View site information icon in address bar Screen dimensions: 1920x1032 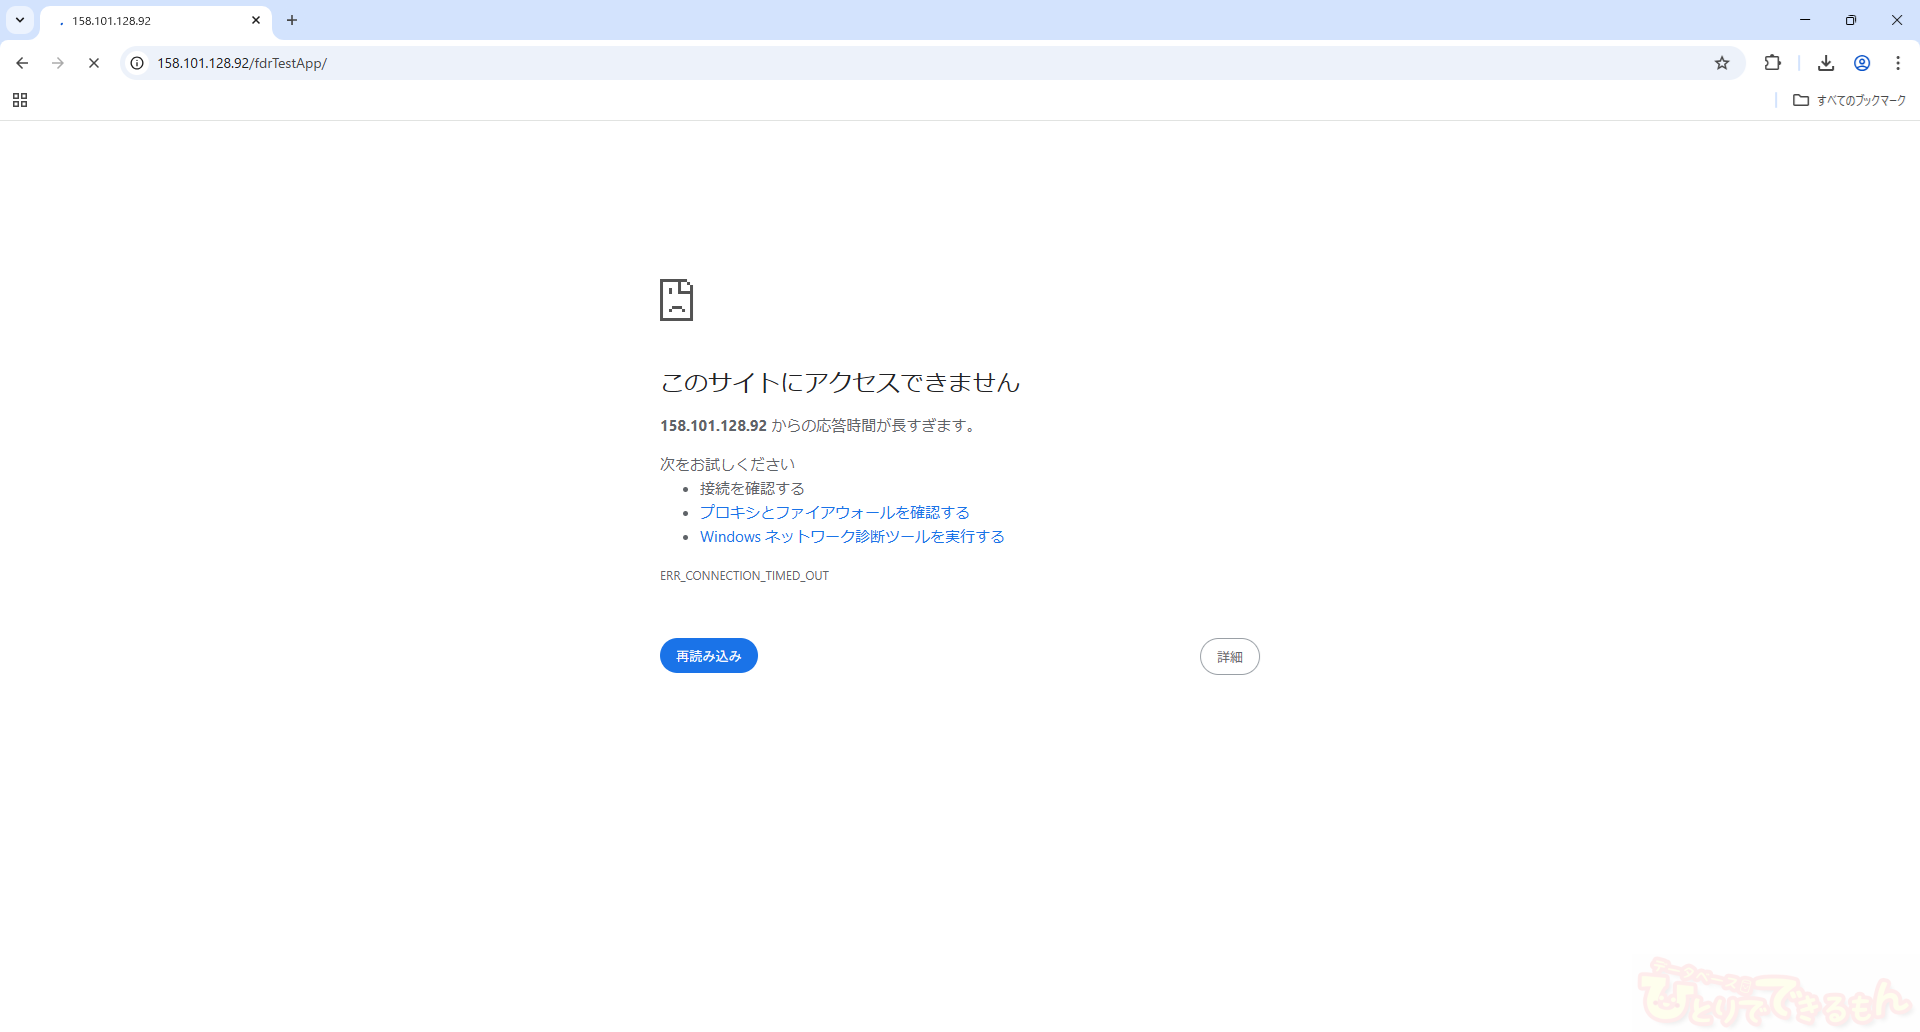138,63
